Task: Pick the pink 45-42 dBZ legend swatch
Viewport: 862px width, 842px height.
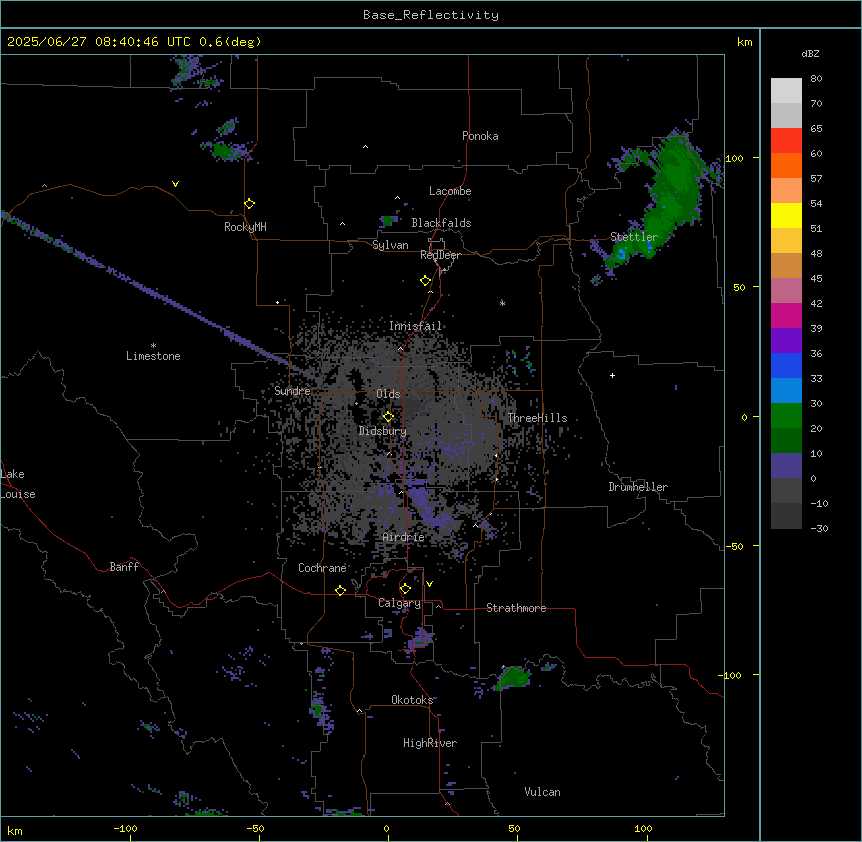Action: click(x=786, y=290)
